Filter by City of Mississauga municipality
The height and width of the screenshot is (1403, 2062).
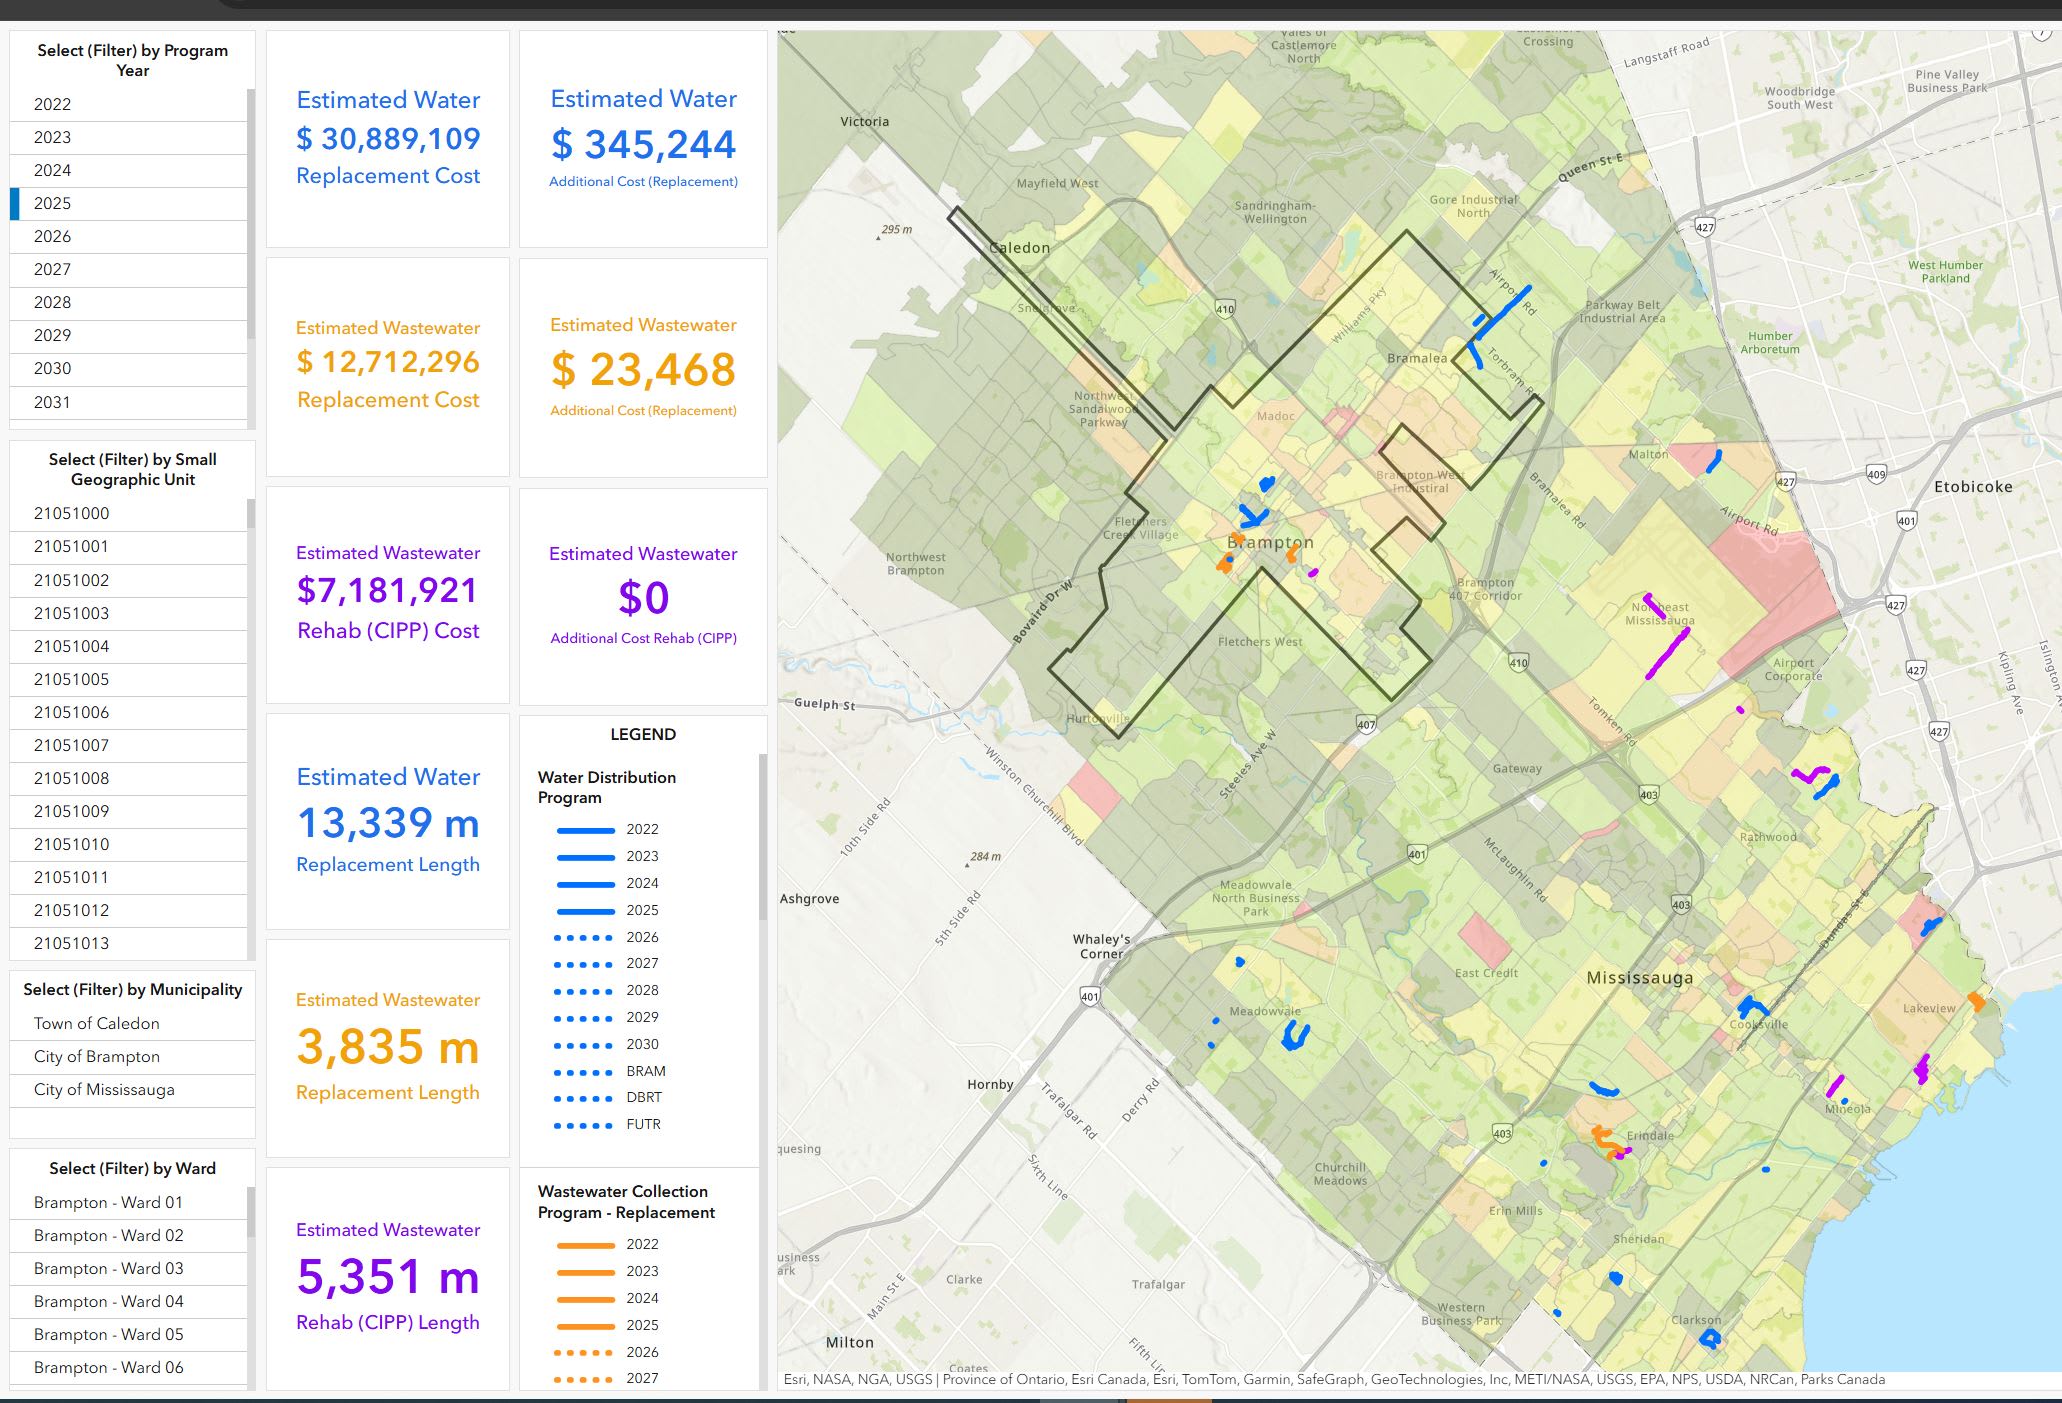point(132,1090)
